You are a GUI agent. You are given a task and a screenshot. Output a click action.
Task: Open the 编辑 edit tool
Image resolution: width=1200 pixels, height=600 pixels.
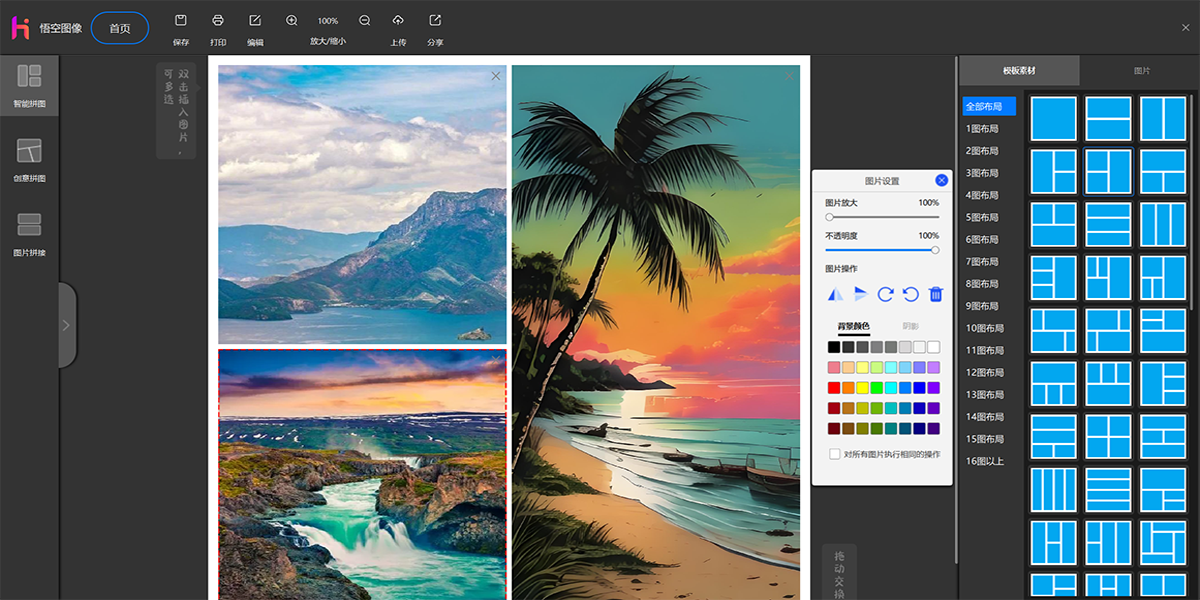tap(255, 21)
